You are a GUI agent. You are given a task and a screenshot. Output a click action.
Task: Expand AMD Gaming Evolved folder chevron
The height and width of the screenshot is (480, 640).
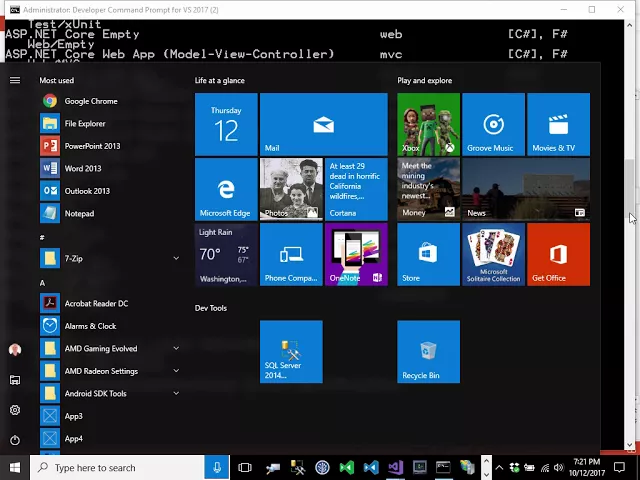point(176,348)
